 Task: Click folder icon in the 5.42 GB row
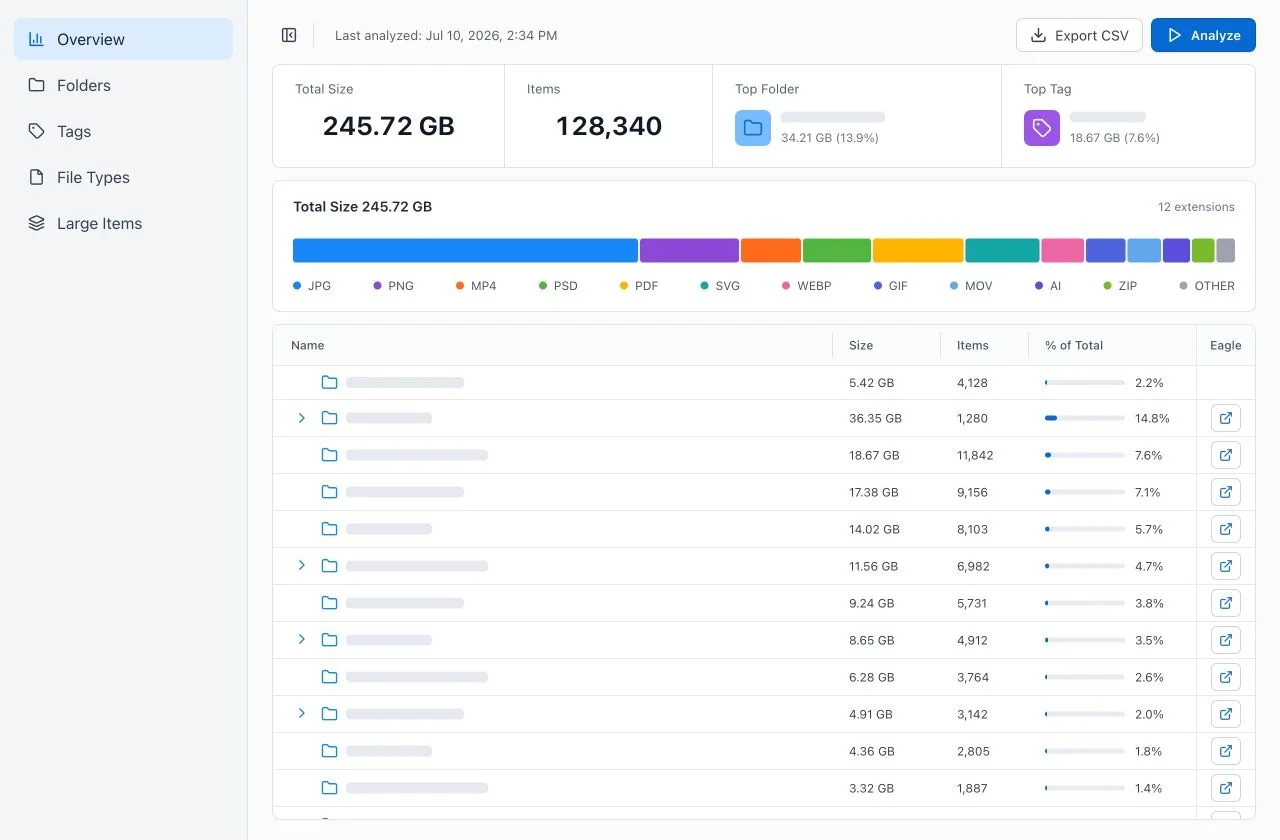[x=329, y=382]
